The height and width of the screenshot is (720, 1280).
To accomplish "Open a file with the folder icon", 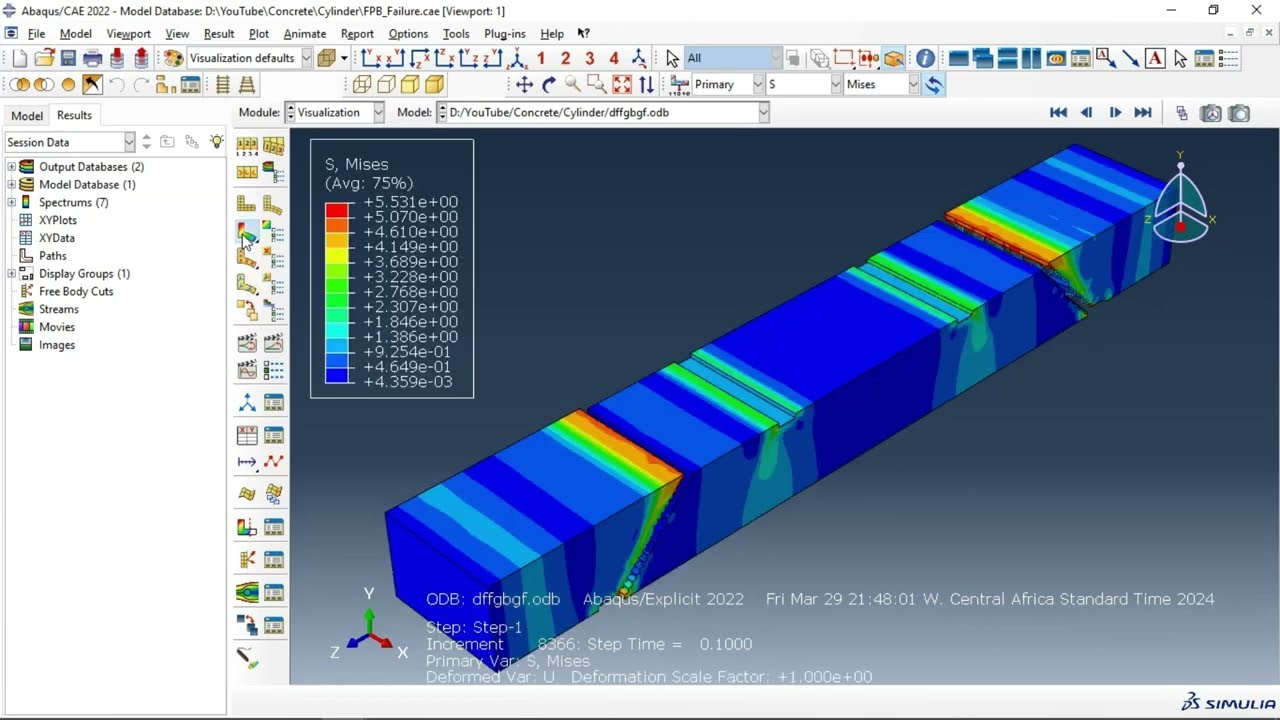I will [44, 58].
